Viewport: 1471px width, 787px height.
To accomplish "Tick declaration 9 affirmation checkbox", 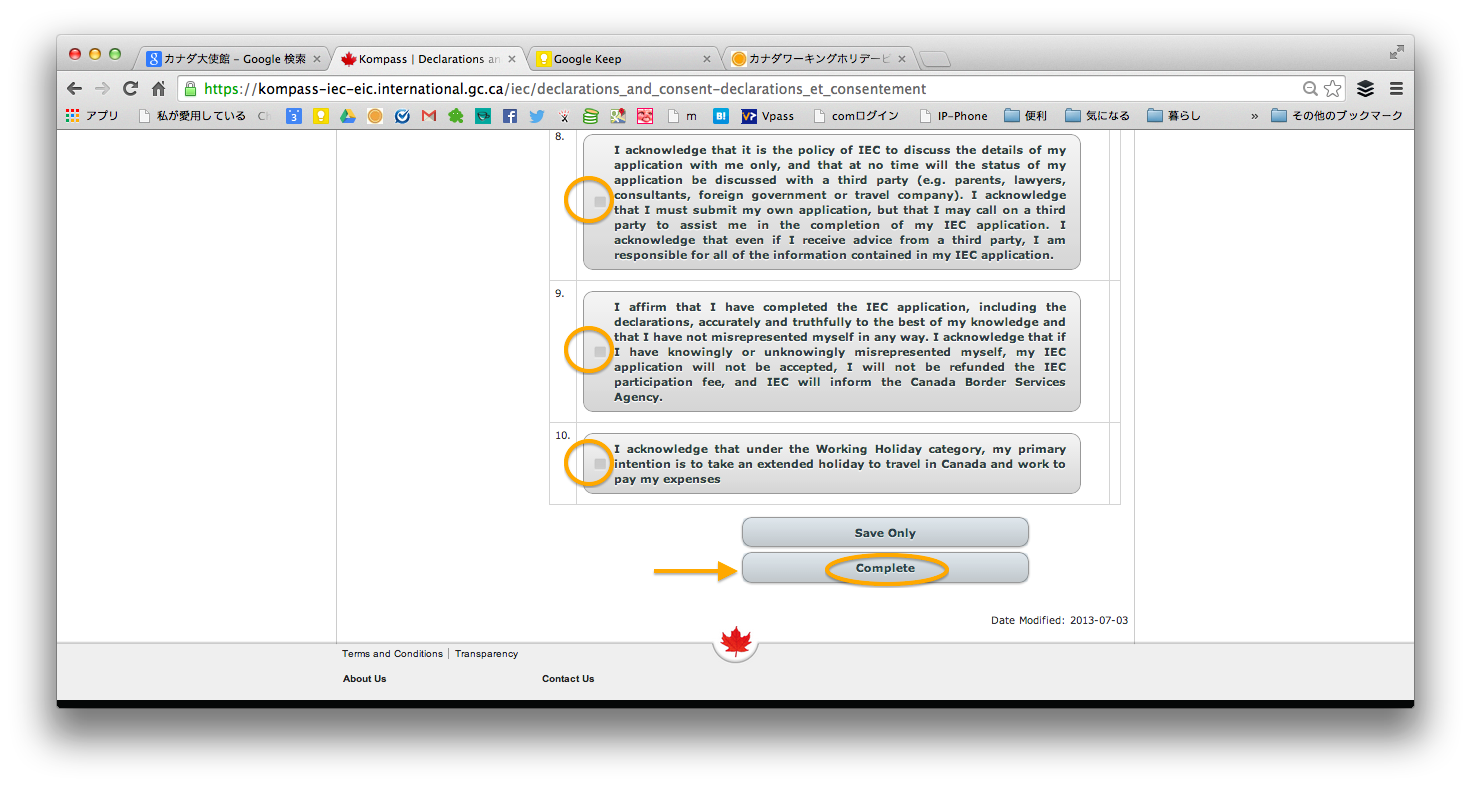I will pos(600,352).
